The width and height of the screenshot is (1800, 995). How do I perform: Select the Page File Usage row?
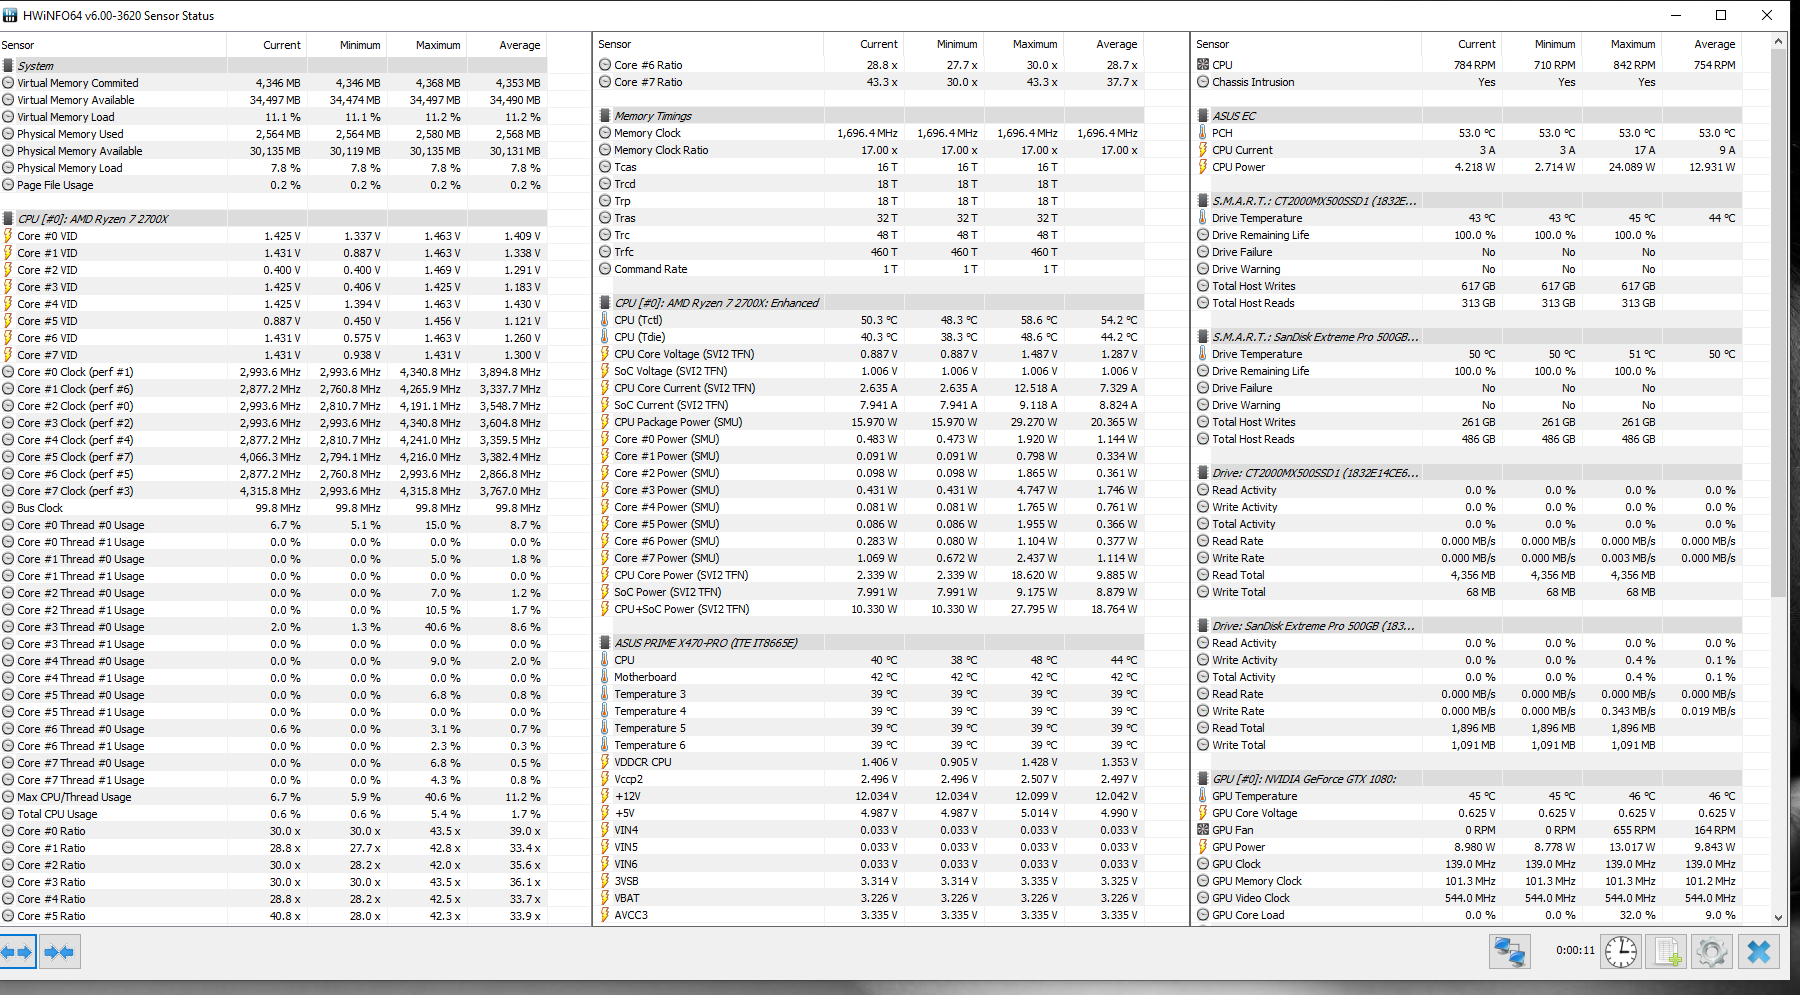(273, 185)
